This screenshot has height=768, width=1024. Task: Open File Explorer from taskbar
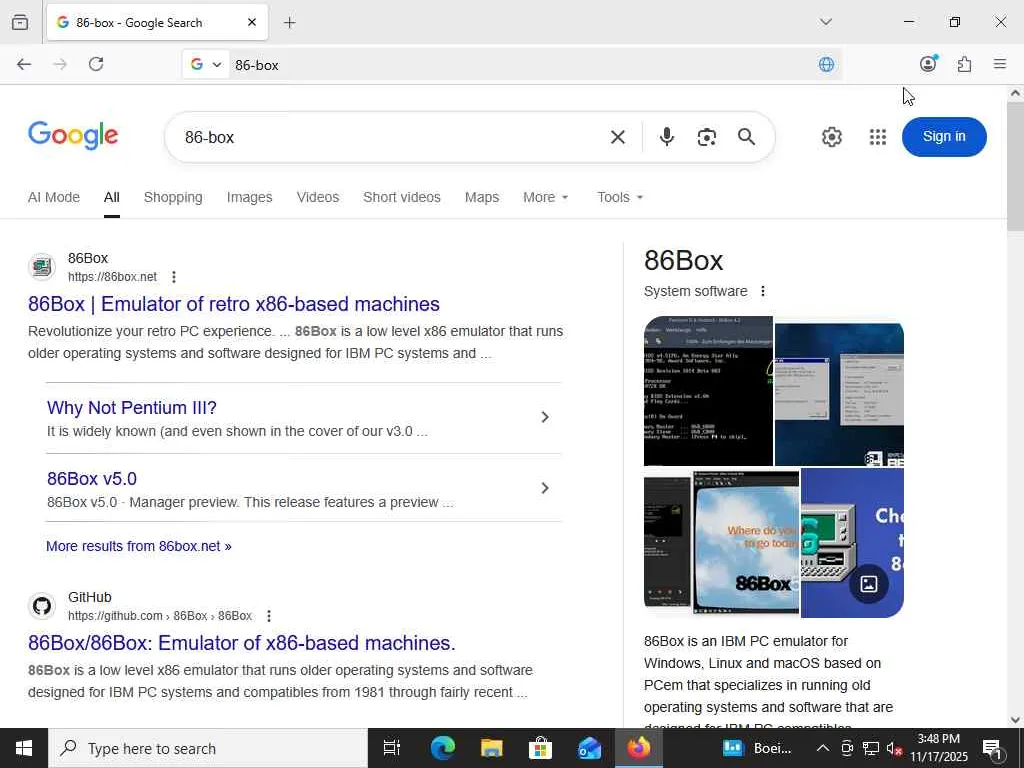coord(491,748)
